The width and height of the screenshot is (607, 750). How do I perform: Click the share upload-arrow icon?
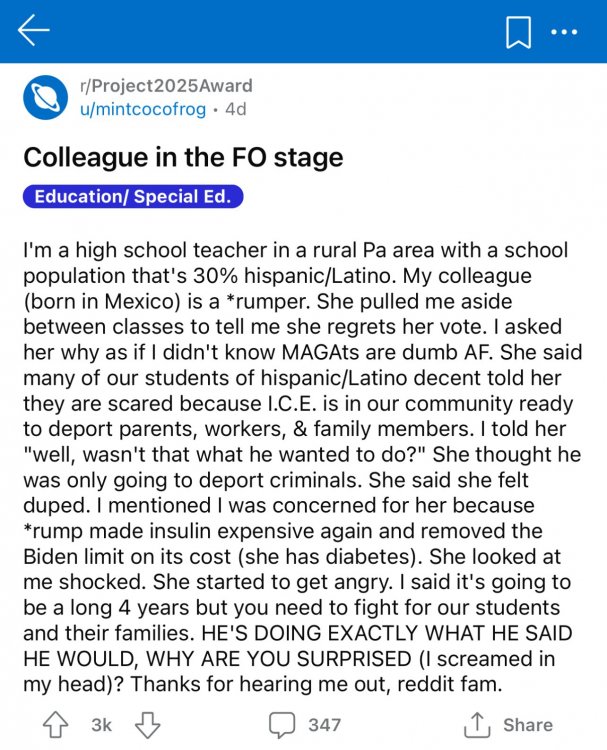point(480,724)
